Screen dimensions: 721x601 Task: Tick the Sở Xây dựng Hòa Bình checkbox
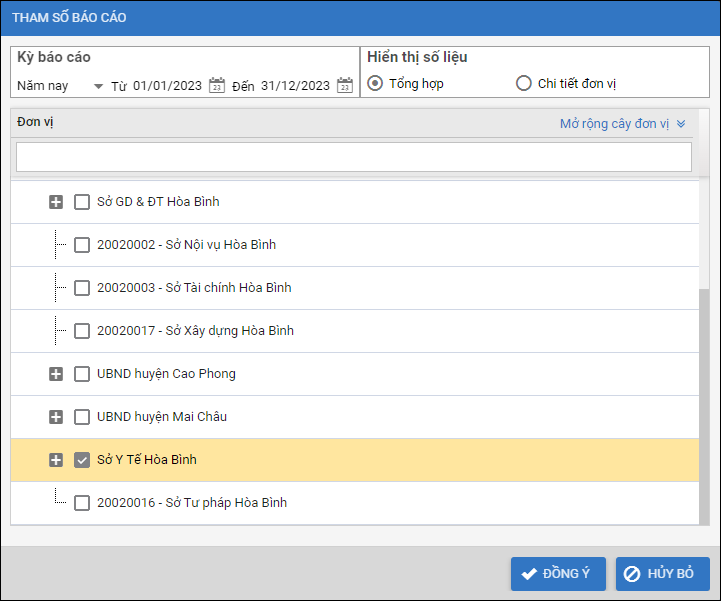(x=82, y=331)
